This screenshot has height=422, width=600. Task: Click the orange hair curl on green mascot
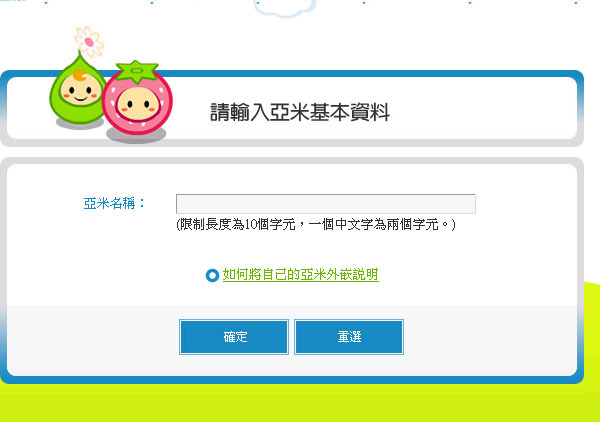click(x=80, y=75)
